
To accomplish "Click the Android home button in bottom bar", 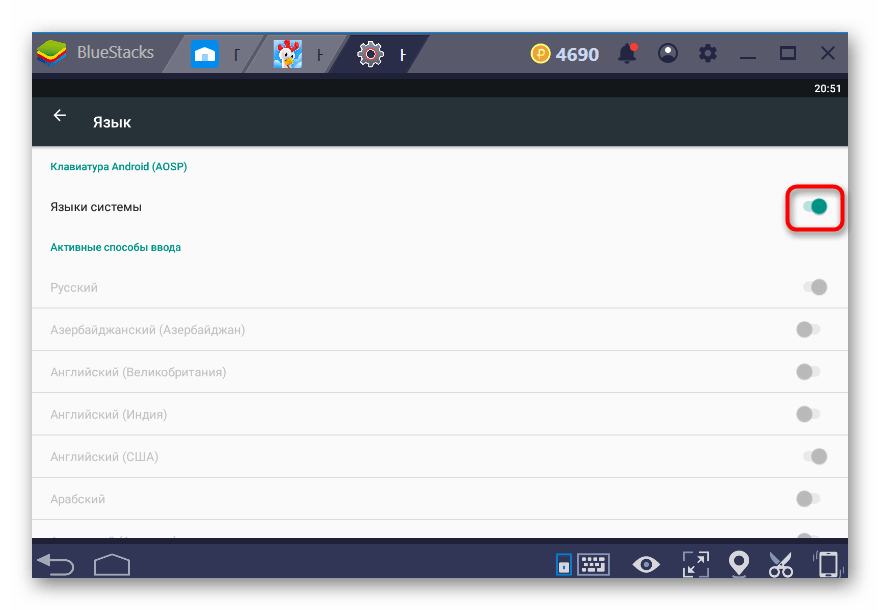I will [112, 565].
